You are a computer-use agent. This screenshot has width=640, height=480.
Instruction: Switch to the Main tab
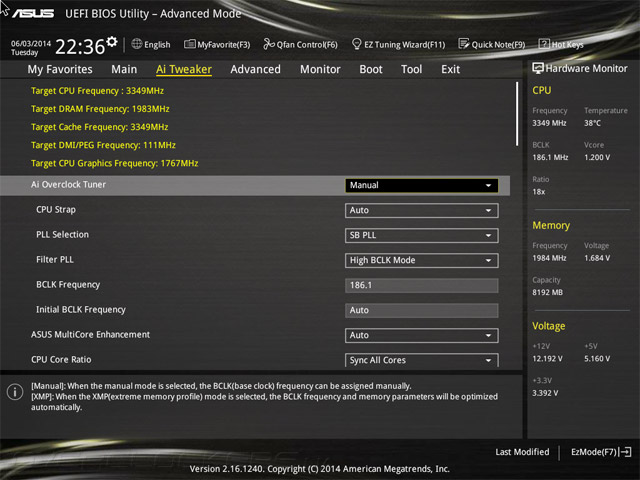point(124,69)
